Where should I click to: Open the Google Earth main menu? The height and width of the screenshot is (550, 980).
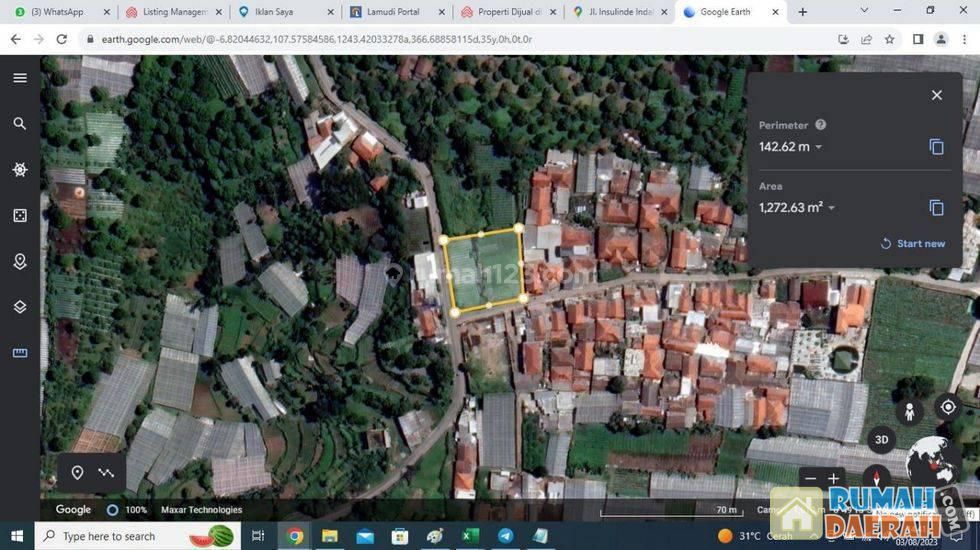pos(20,78)
